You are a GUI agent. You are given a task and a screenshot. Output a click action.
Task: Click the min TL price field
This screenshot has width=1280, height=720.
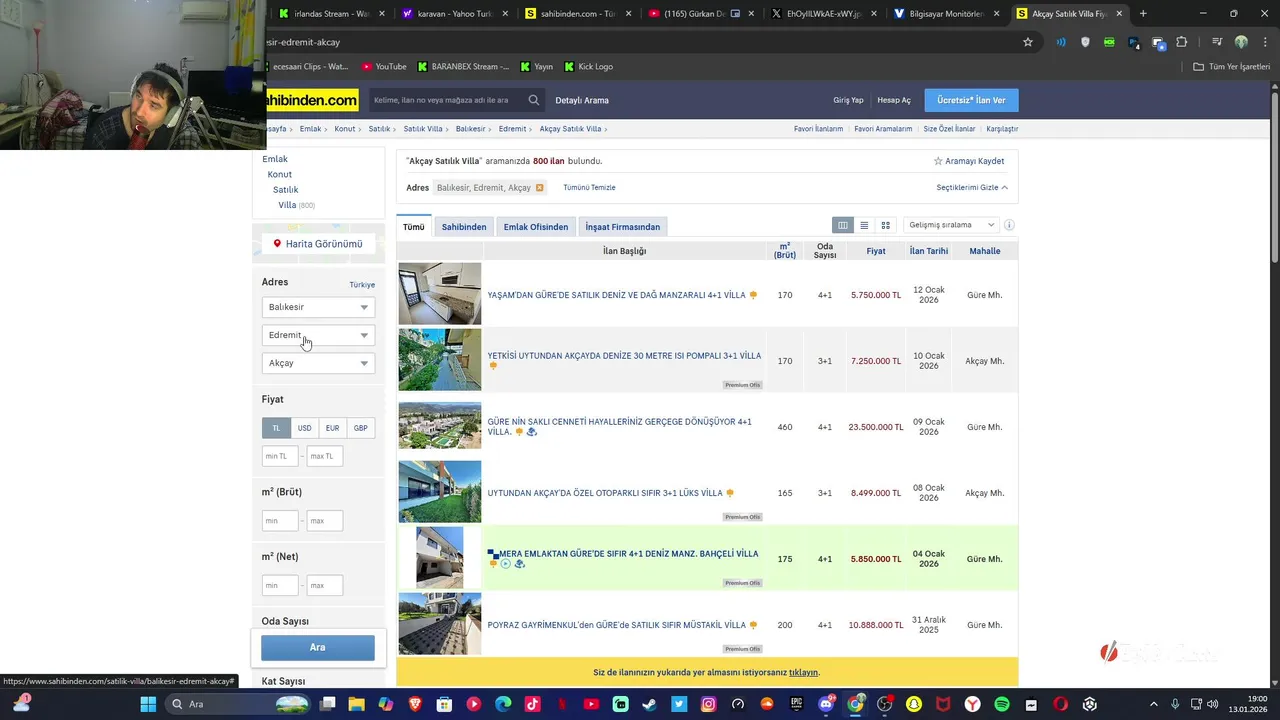(280, 456)
